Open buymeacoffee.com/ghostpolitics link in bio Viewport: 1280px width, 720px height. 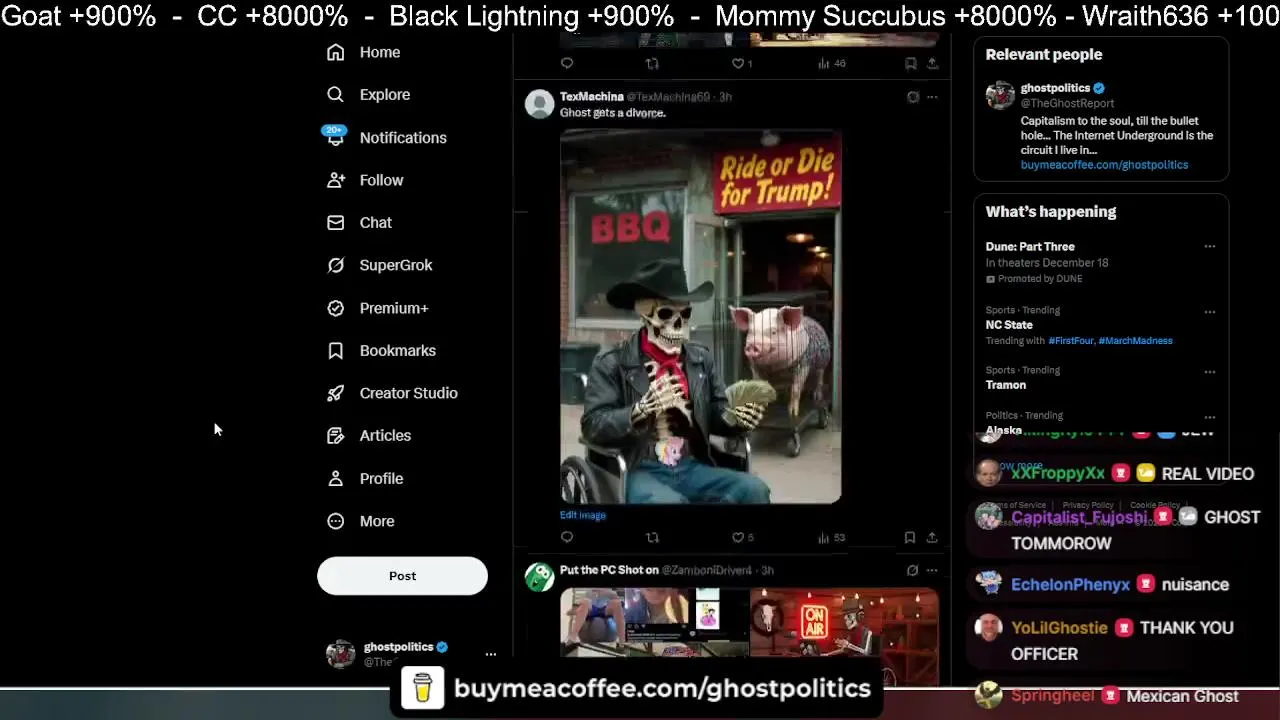(1104, 165)
